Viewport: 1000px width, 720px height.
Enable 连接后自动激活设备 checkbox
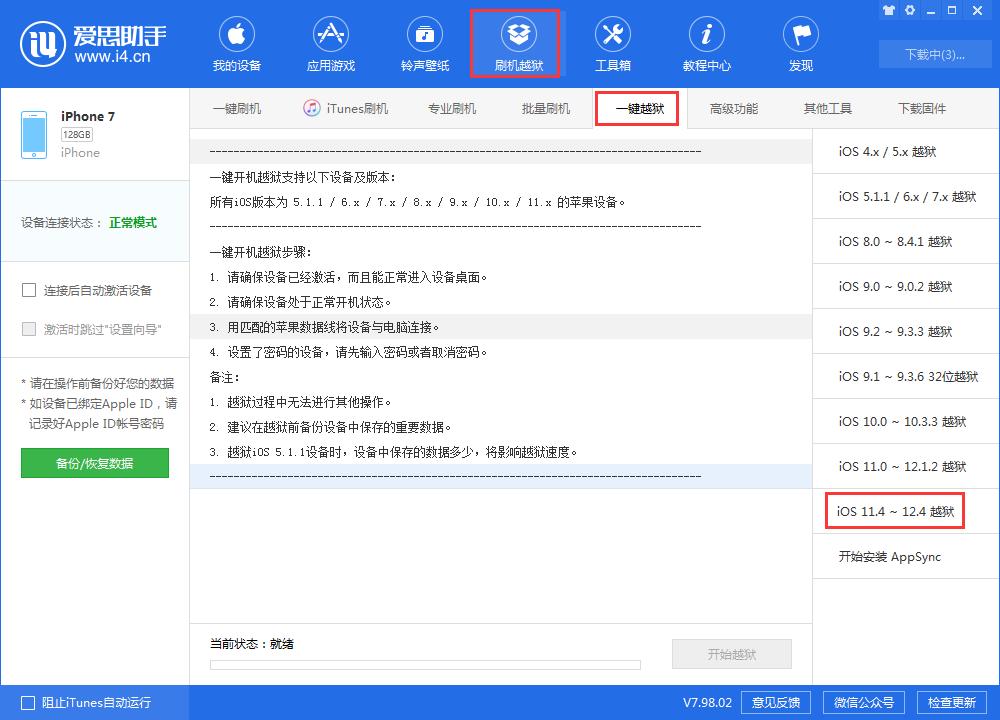tap(29, 288)
